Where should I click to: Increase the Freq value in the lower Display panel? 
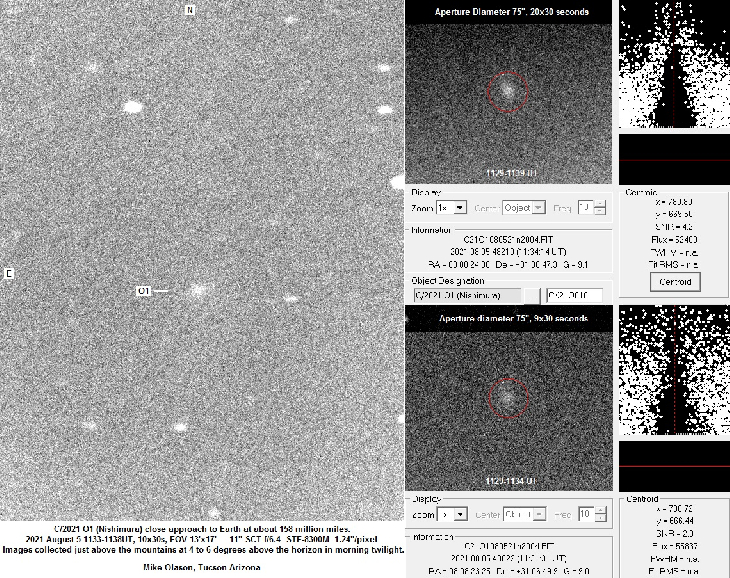pyautogui.click(x=600, y=509)
